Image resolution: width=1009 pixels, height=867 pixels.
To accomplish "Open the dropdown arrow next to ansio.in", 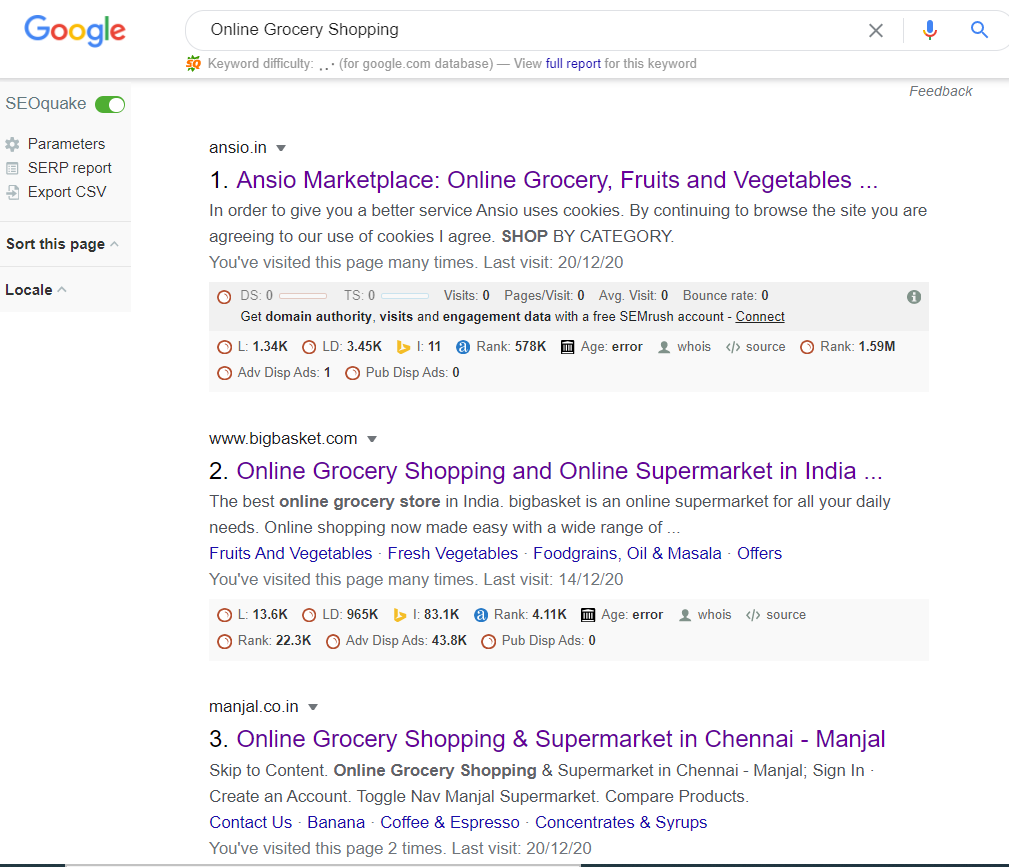I will click(281, 148).
